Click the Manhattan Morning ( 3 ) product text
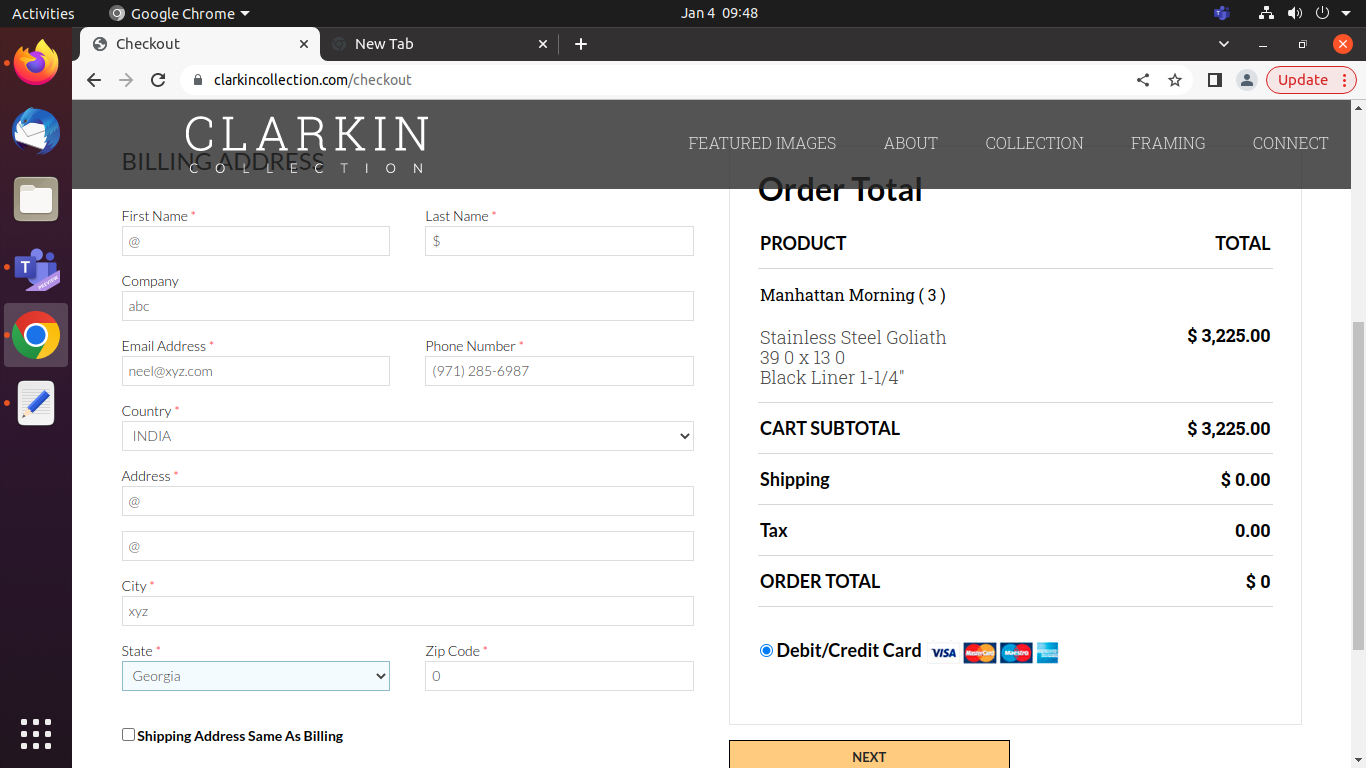This screenshot has height=768, width=1366. [852, 295]
